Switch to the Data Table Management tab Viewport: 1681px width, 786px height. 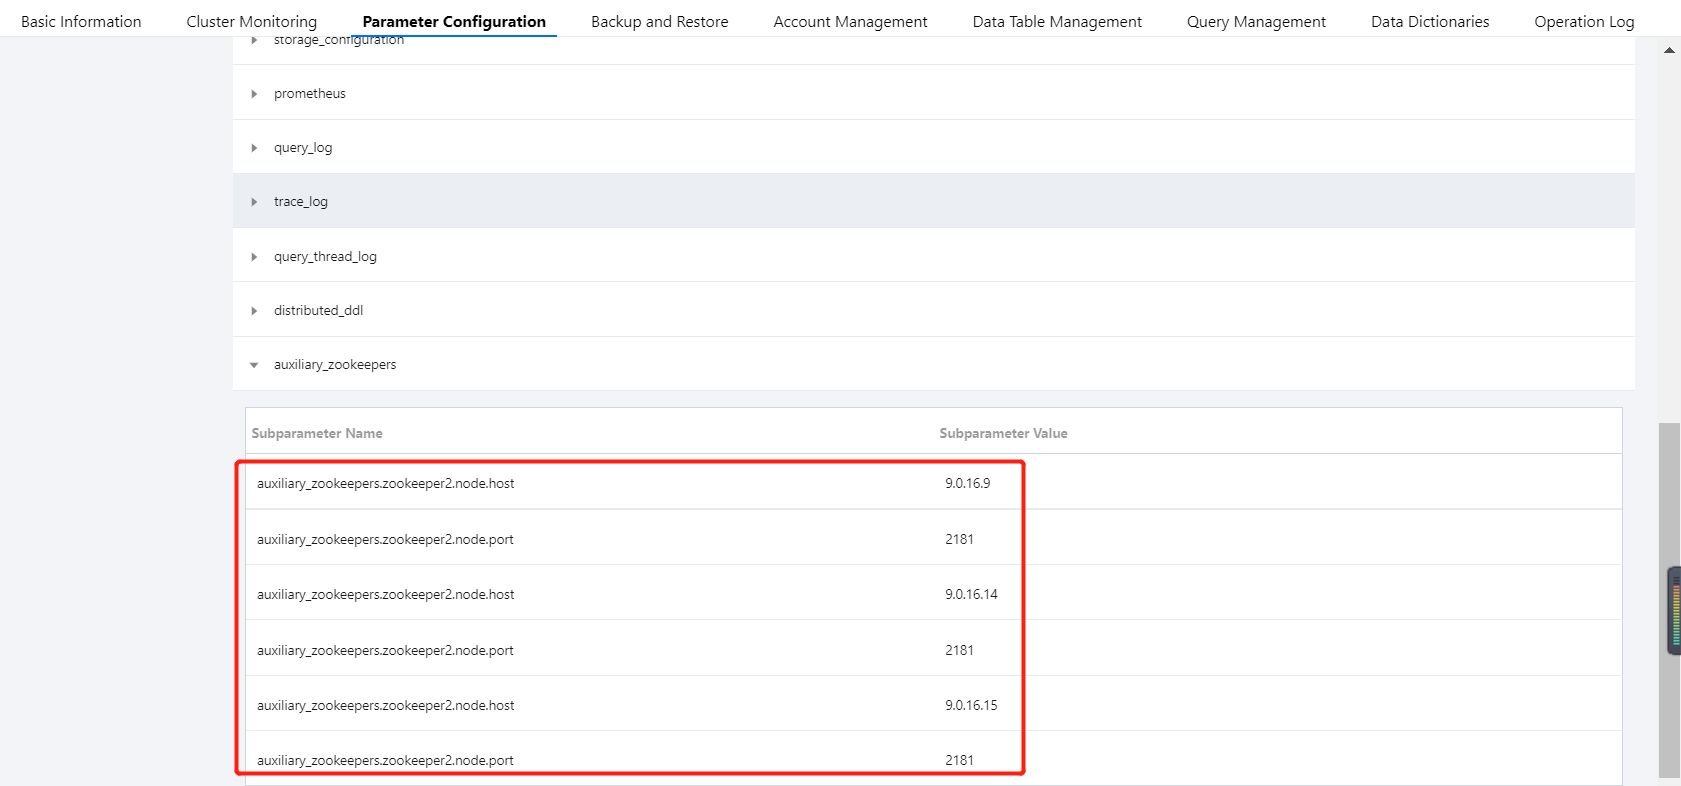(x=1057, y=21)
